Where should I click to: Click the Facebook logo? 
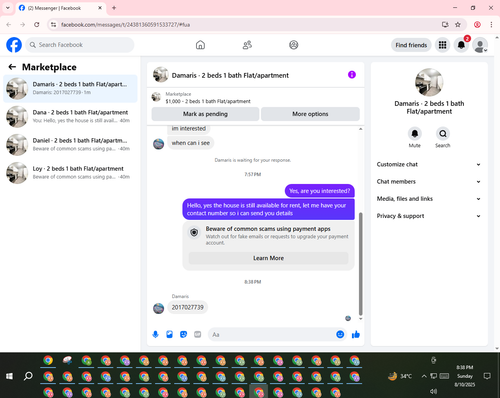tap(14, 45)
